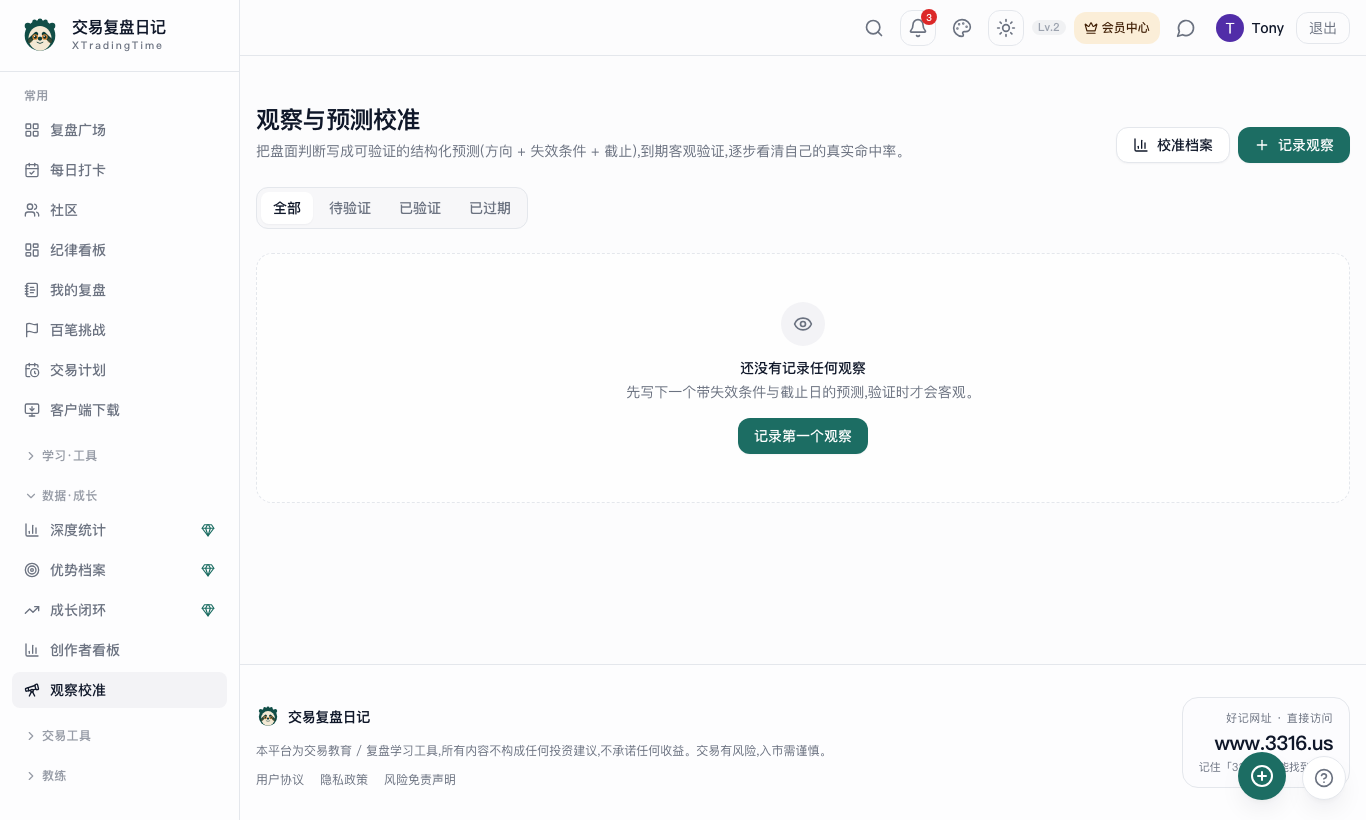Screen dimensions: 1366x820
Task: Click the 观察校准 telescope icon
Action: (x=32, y=690)
